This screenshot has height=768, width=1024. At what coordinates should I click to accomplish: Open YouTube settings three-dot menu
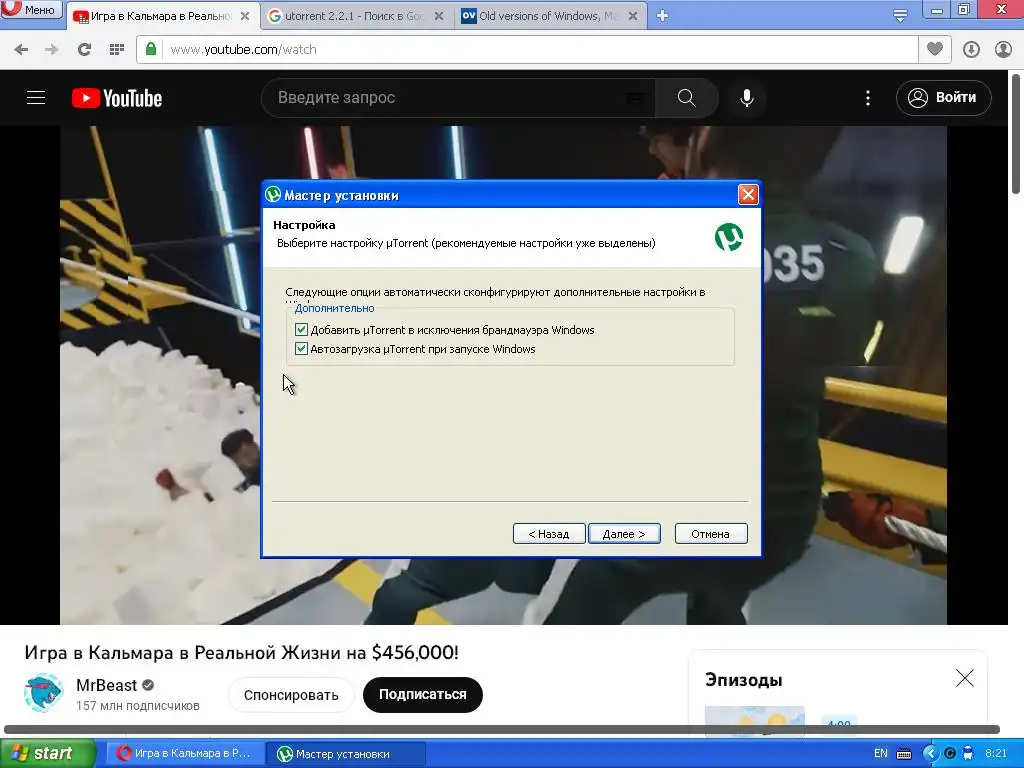(x=868, y=98)
